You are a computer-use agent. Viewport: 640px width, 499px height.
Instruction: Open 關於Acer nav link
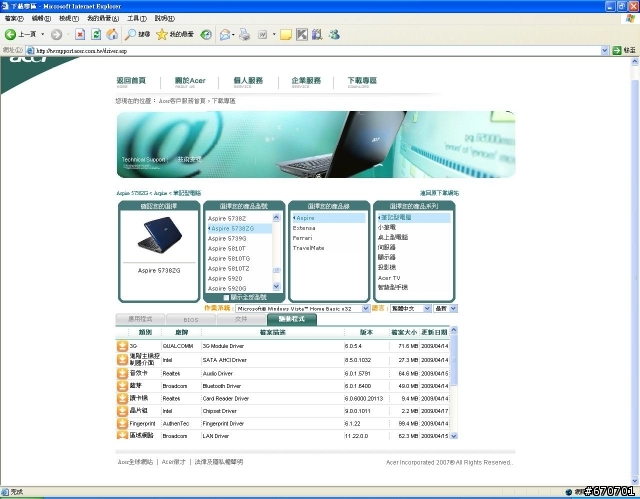[190, 81]
